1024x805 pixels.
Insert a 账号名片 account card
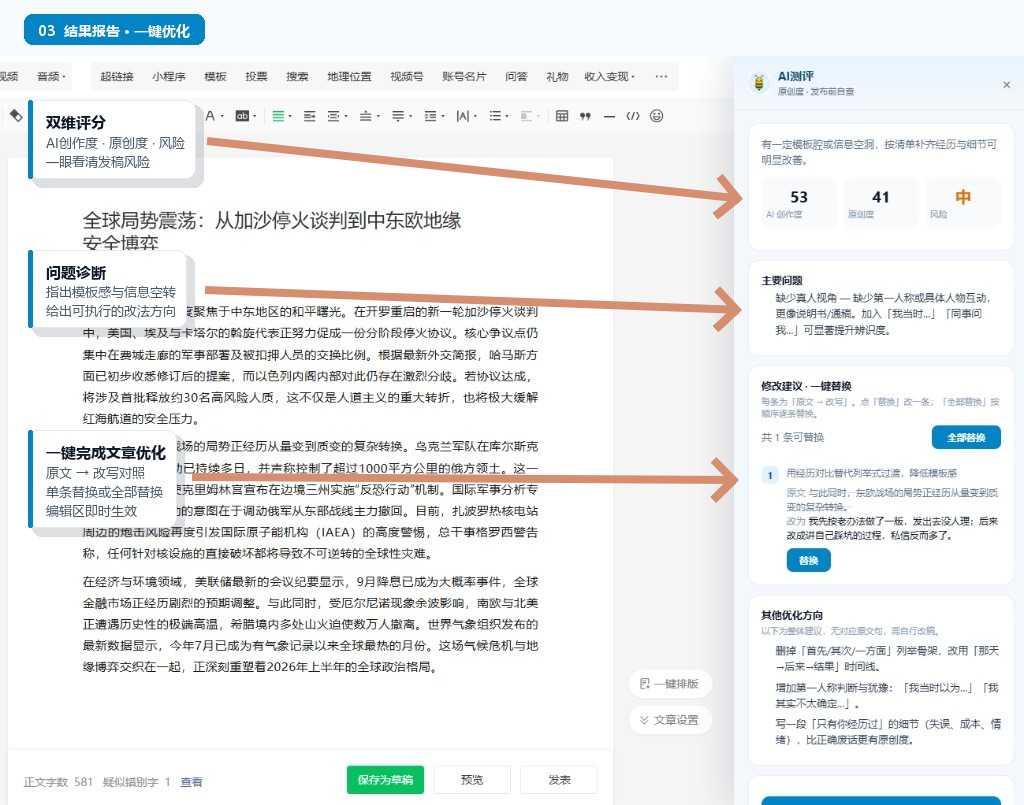464,76
